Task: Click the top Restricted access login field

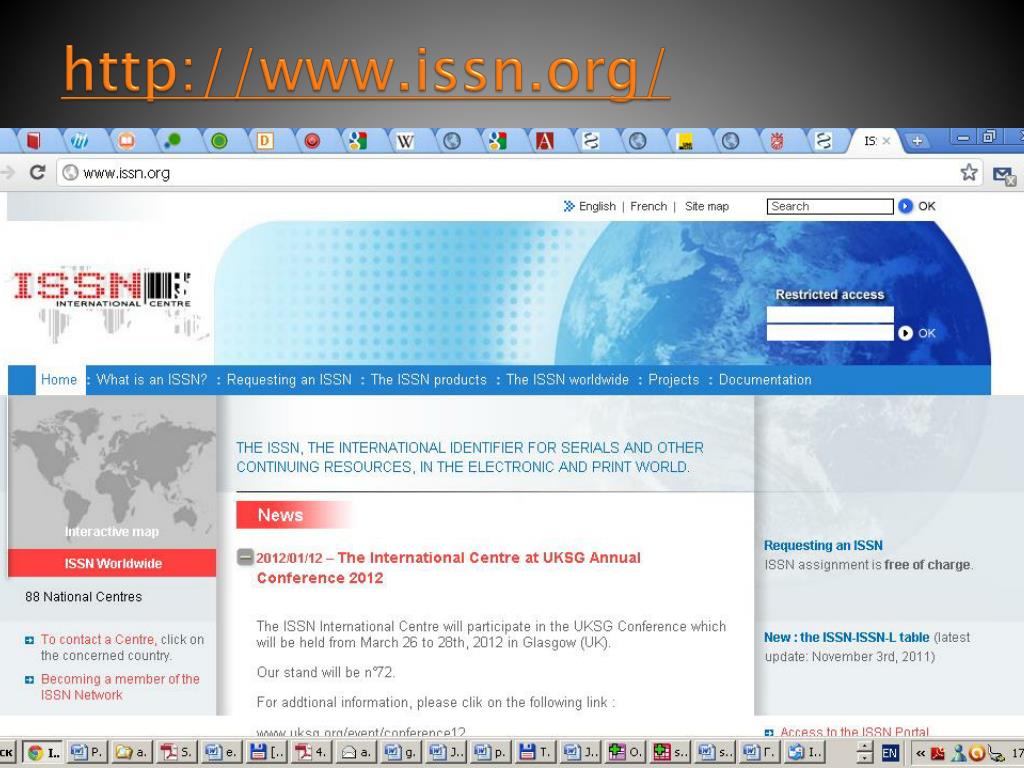Action: pos(829,315)
